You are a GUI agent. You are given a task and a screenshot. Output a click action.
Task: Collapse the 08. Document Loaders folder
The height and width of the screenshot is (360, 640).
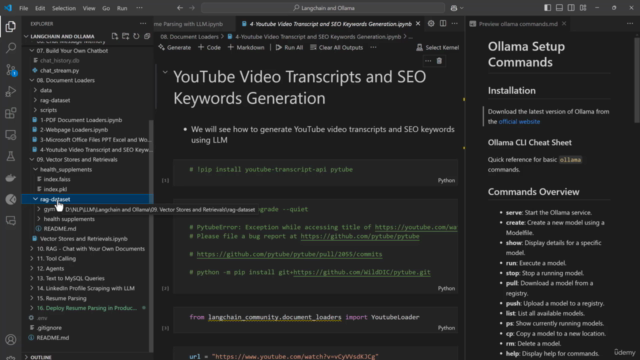coord(32,80)
